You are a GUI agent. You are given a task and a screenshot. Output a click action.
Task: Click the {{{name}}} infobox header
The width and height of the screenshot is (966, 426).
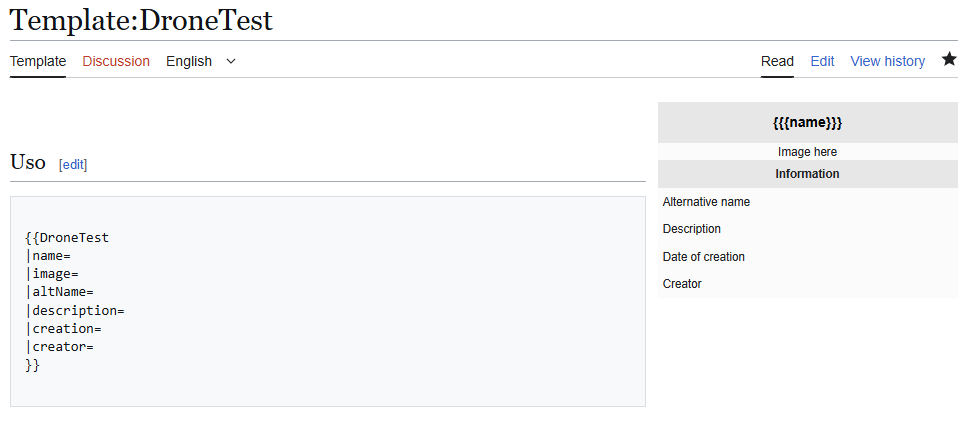click(x=807, y=122)
